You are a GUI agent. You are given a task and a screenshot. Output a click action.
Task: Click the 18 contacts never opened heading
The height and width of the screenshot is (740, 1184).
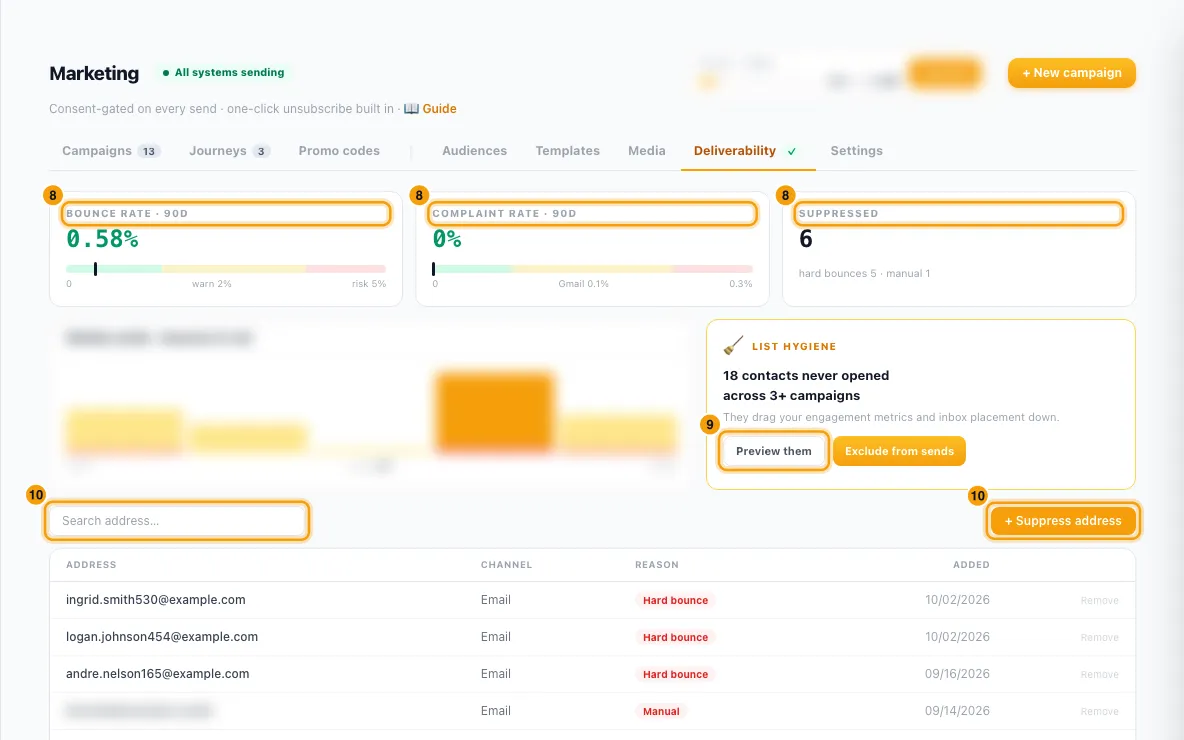[x=806, y=386]
